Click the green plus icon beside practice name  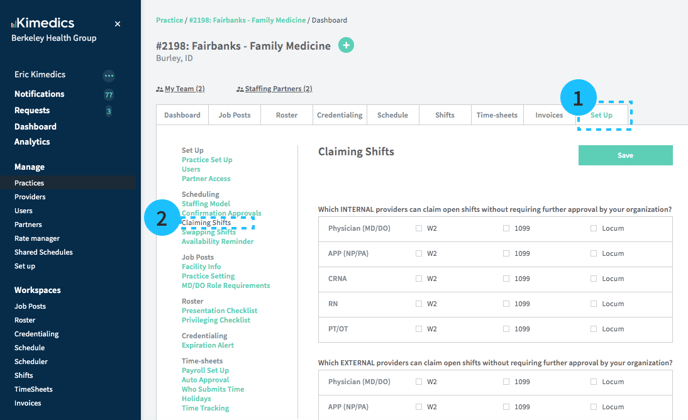tap(346, 45)
